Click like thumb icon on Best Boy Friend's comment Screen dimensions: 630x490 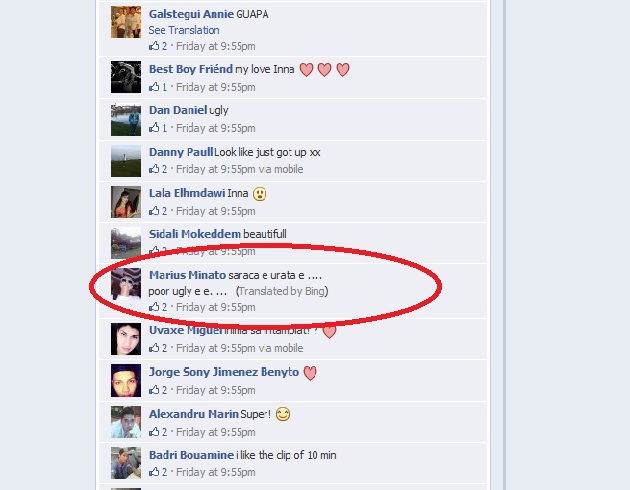(x=154, y=87)
